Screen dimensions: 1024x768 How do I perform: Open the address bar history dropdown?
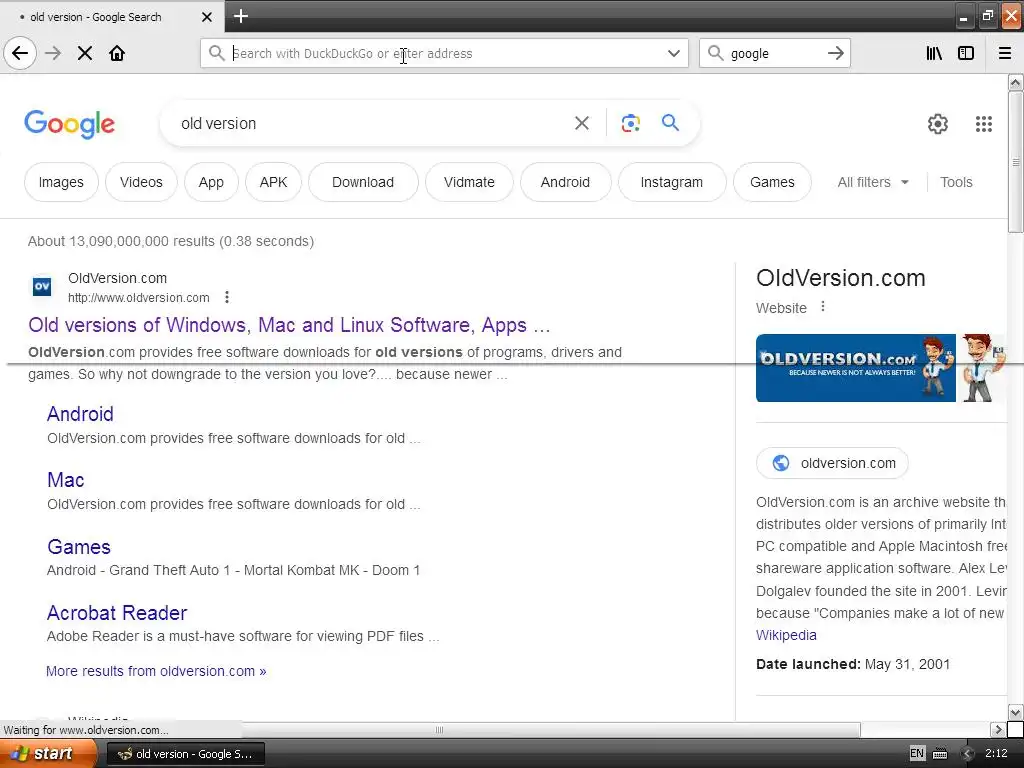click(673, 54)
